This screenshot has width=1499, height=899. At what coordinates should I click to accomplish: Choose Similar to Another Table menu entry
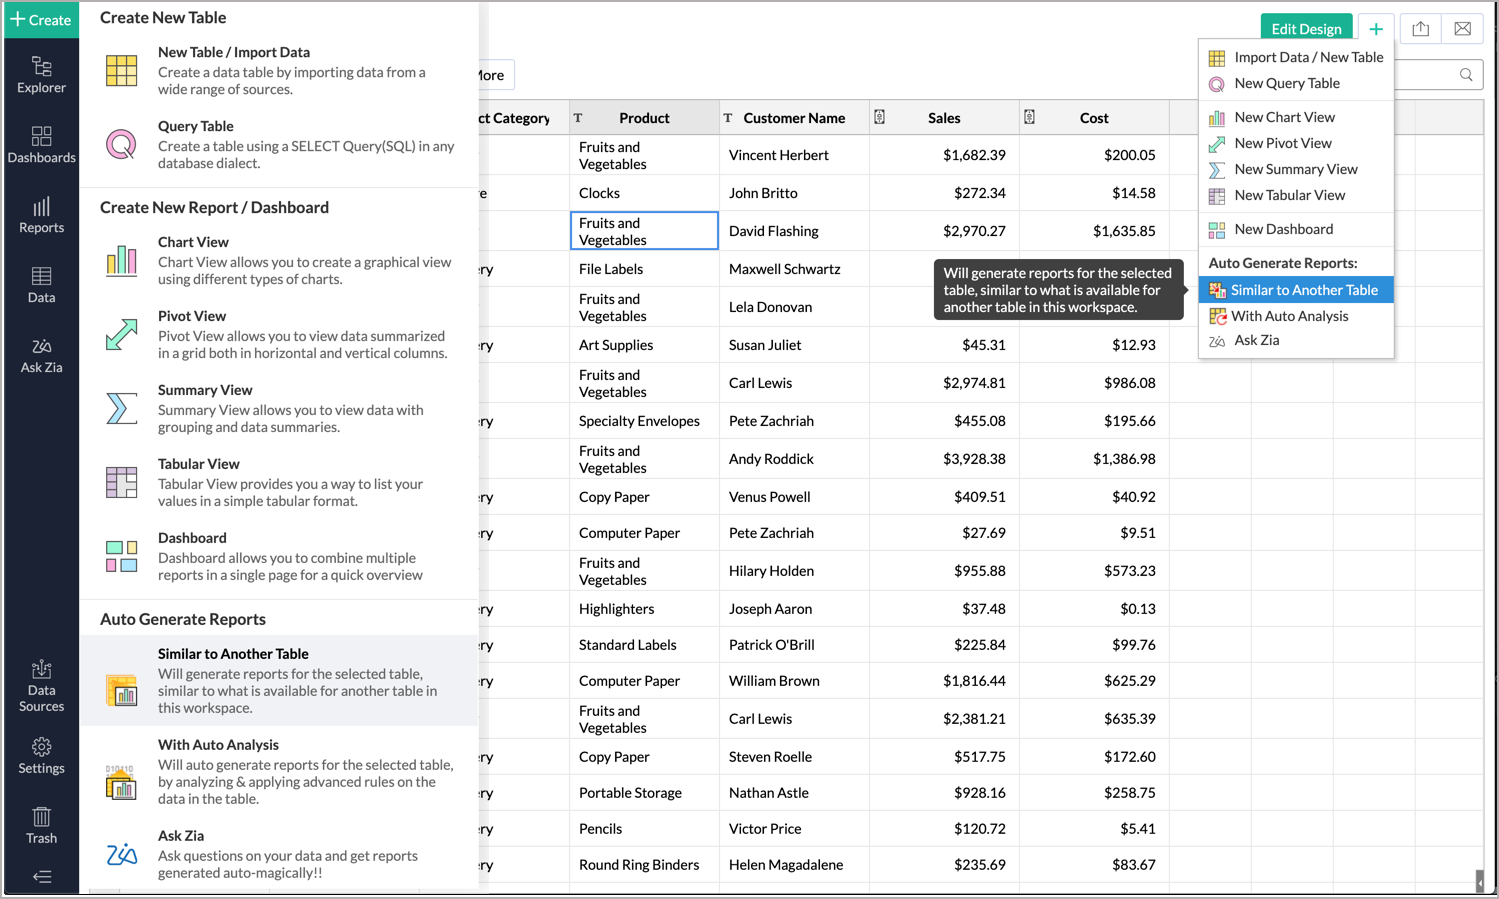(x=1303, y=290)
